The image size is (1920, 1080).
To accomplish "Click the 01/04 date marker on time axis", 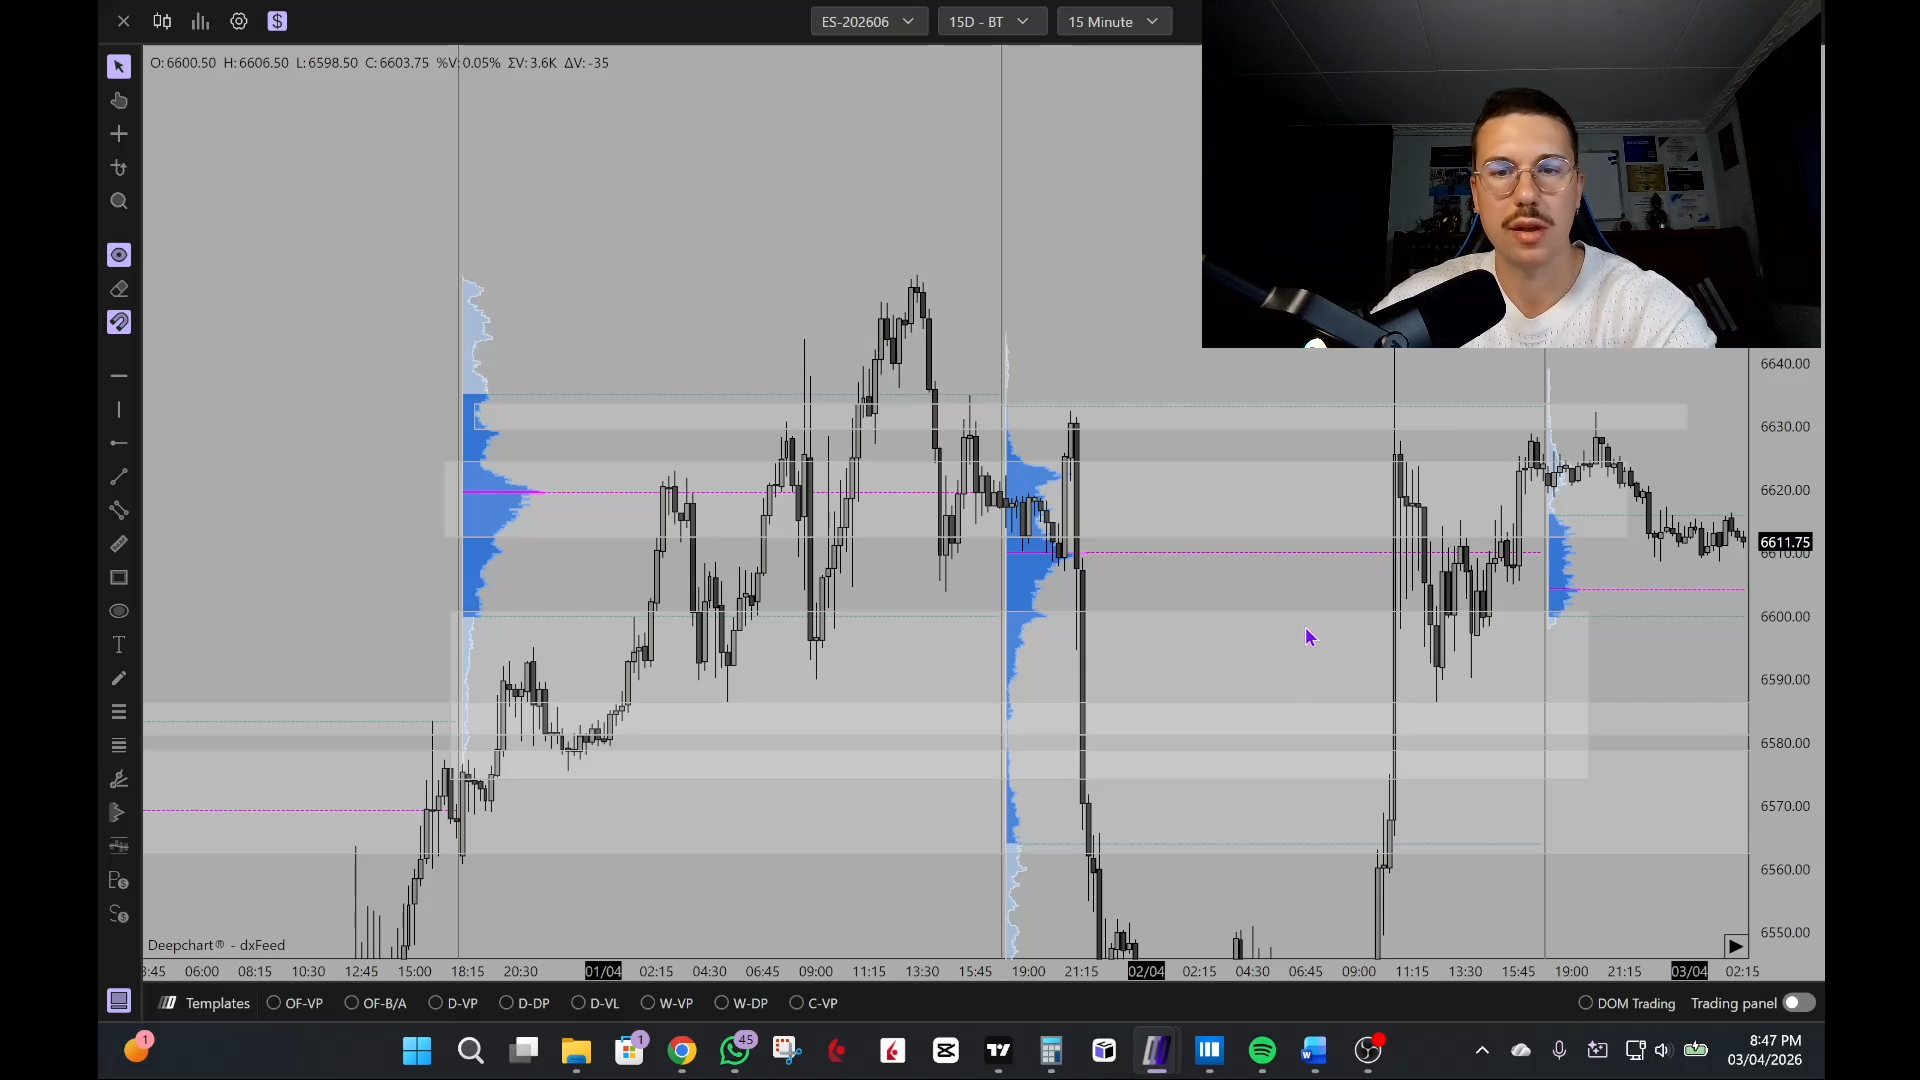I will point(603,971).
